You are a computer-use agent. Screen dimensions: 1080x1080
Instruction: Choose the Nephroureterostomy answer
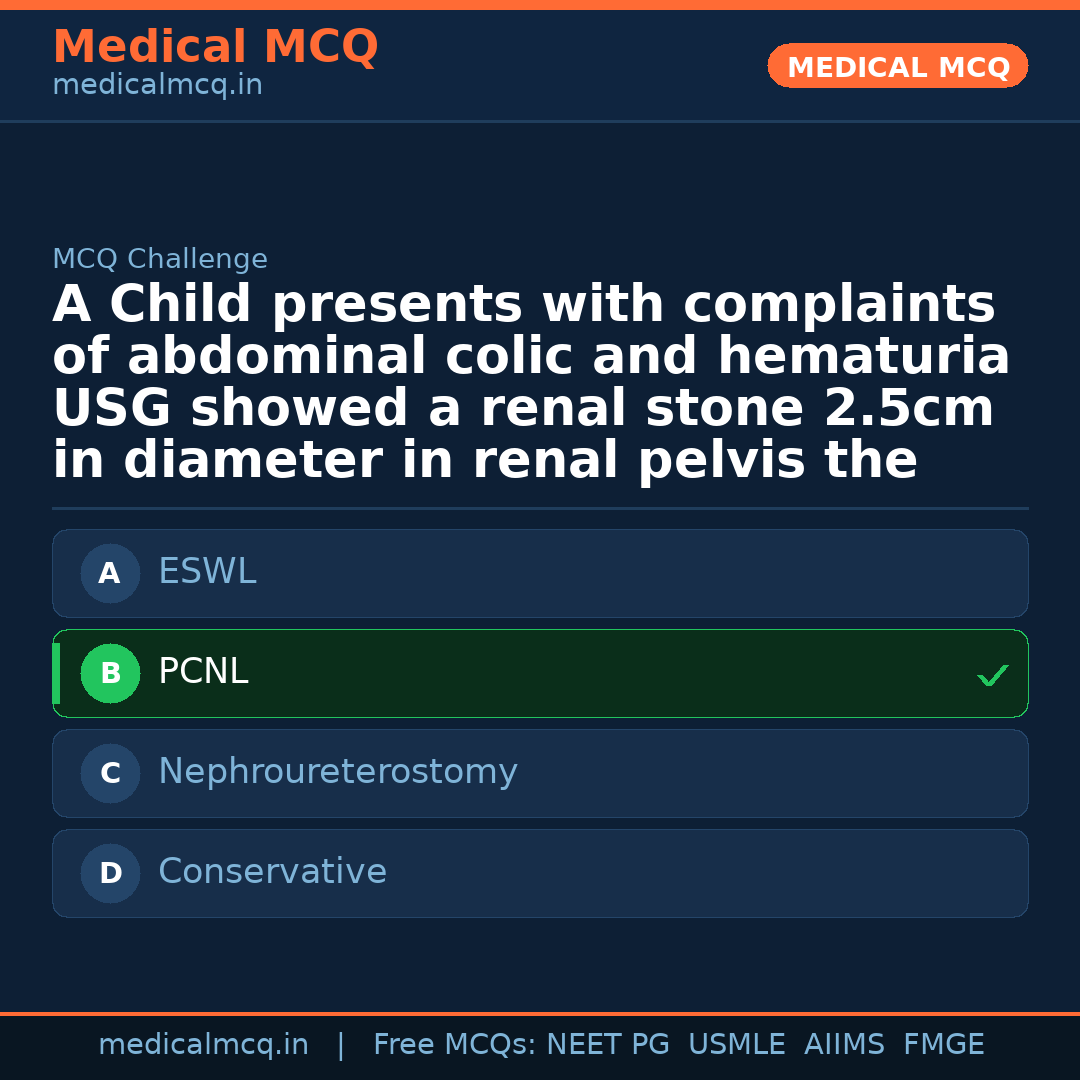tap(337, 772)
